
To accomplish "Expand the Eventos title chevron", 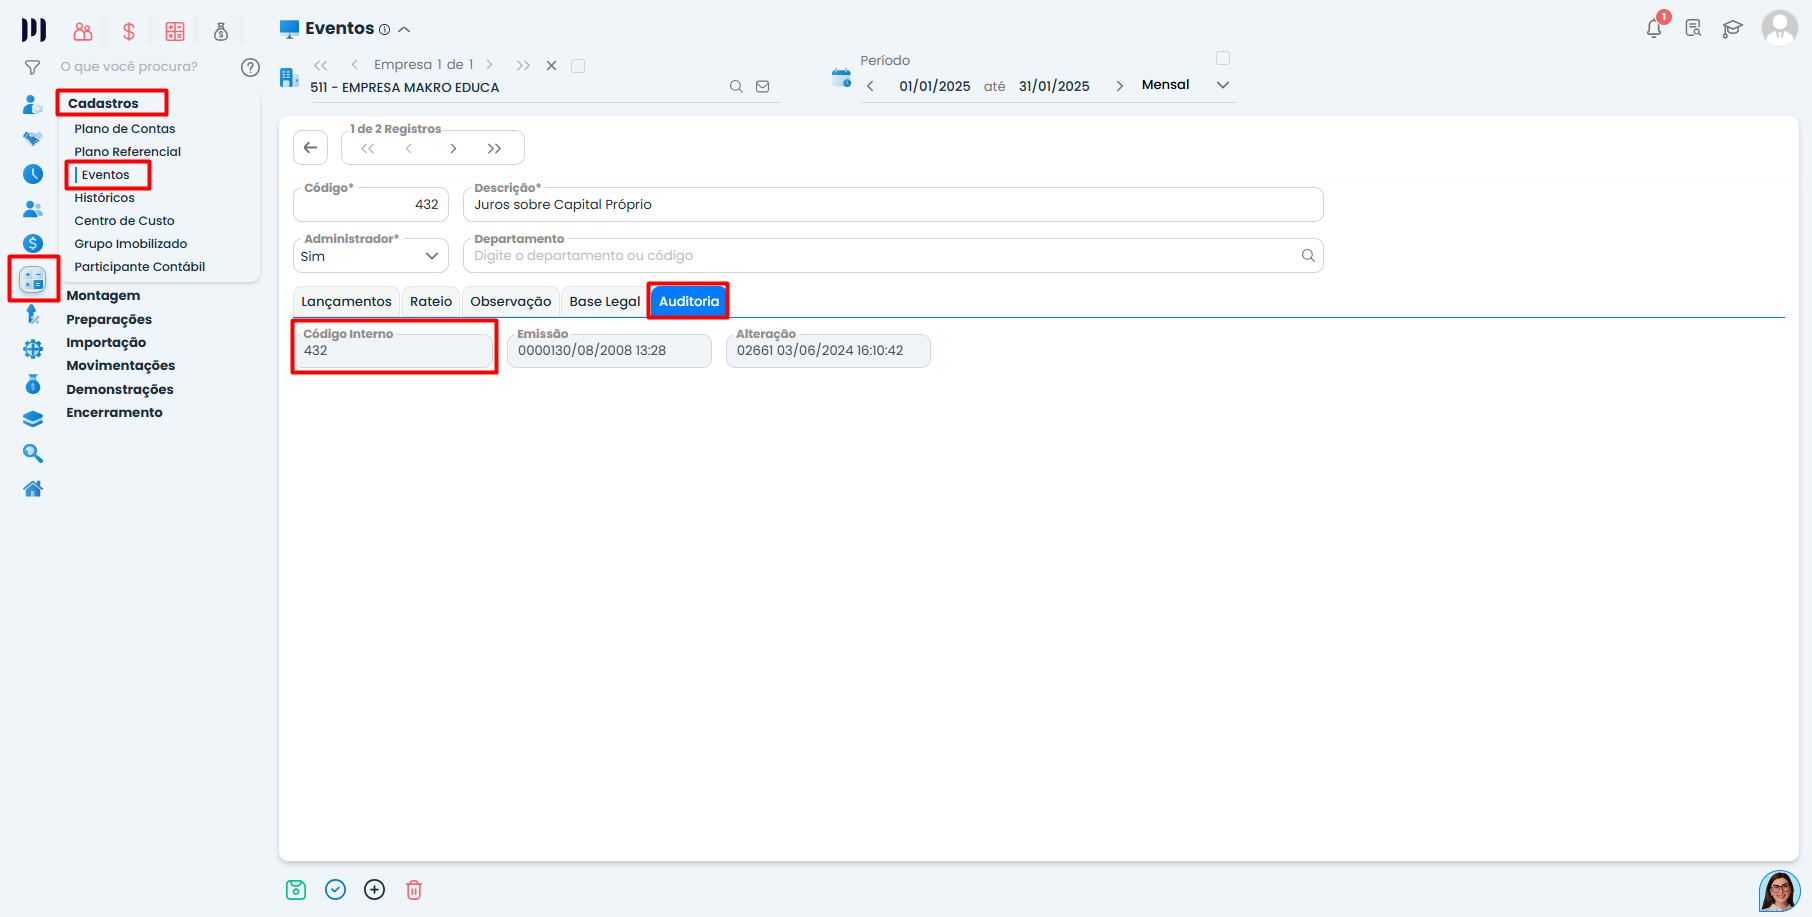I will coord(404,30).
